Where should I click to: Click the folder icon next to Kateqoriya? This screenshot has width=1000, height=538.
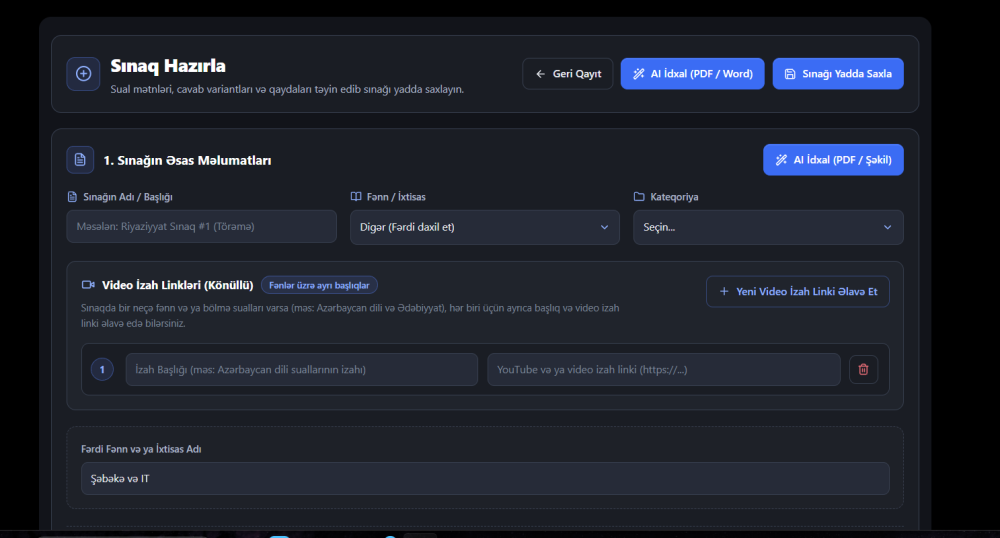[639, 196]
